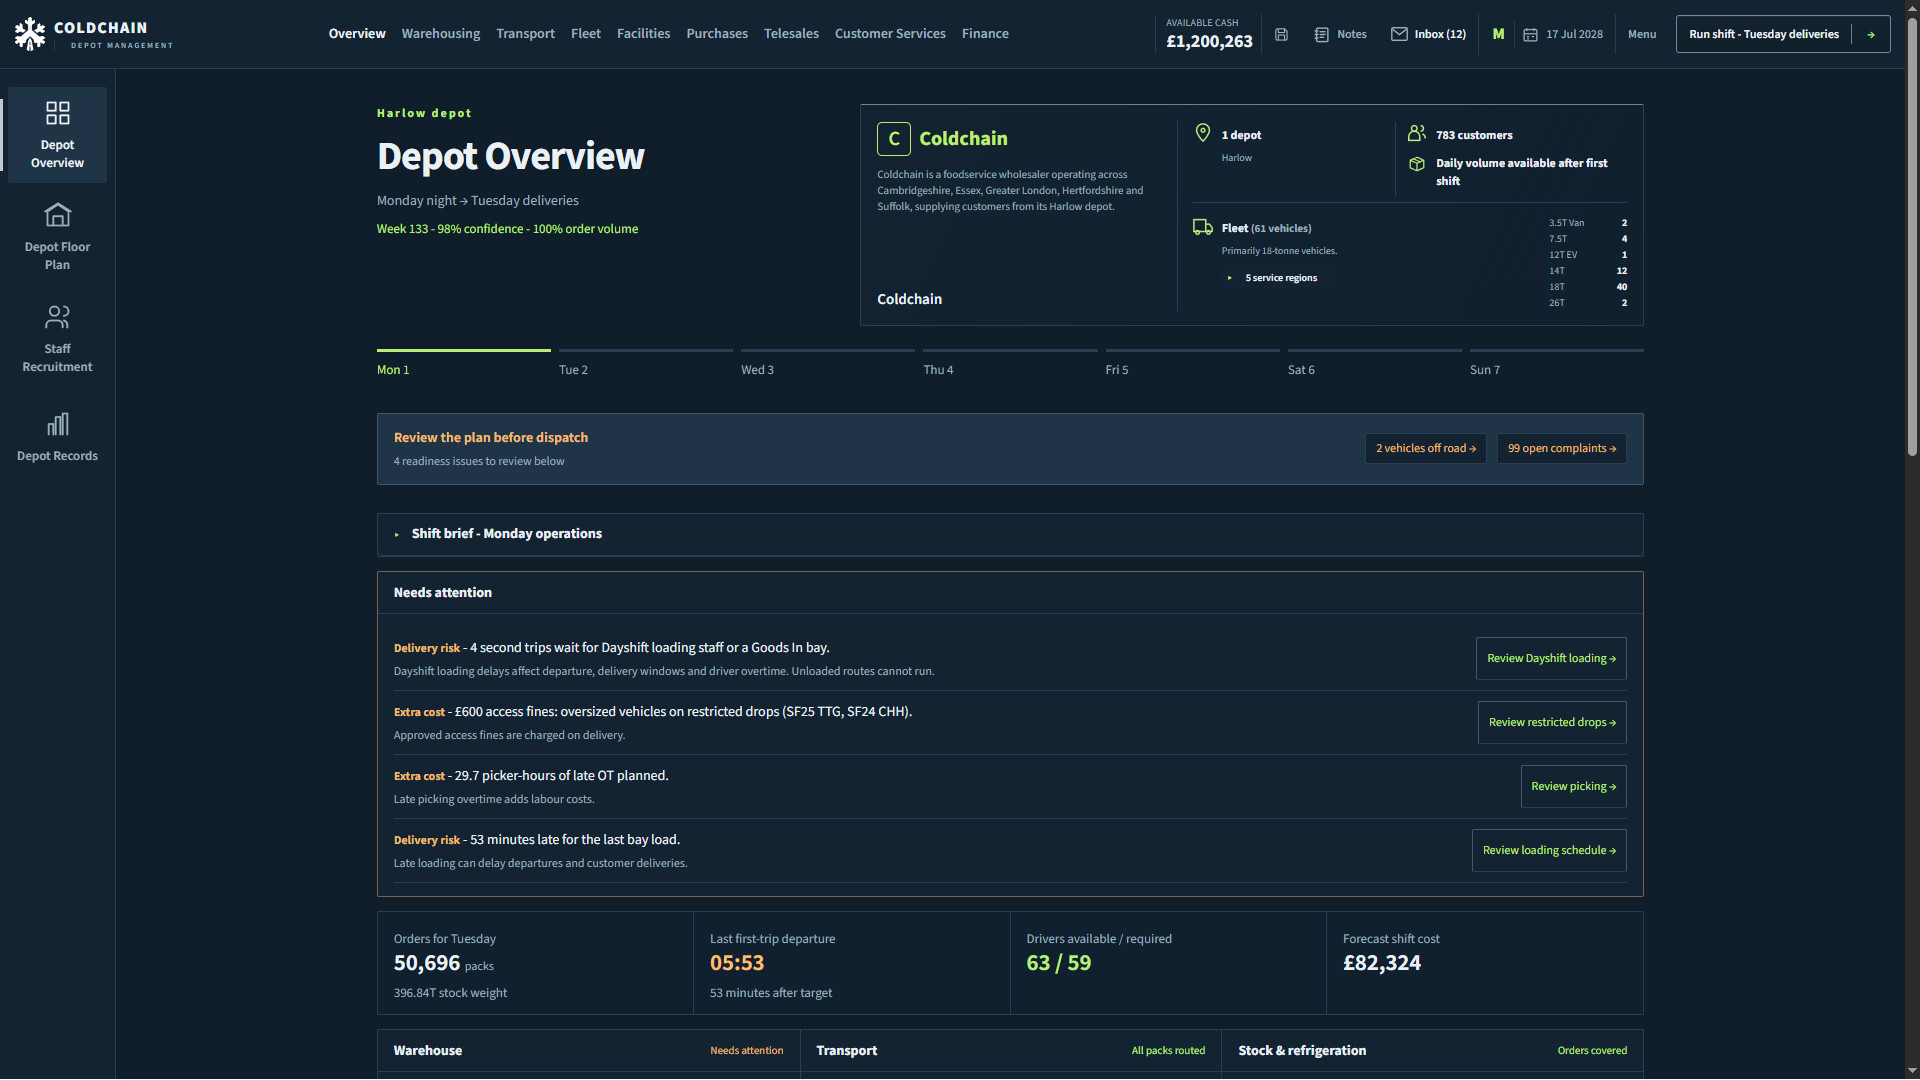Open the Depot Records chart icon
Screen dimensions: 1920x1080
(x=57, y=424)
